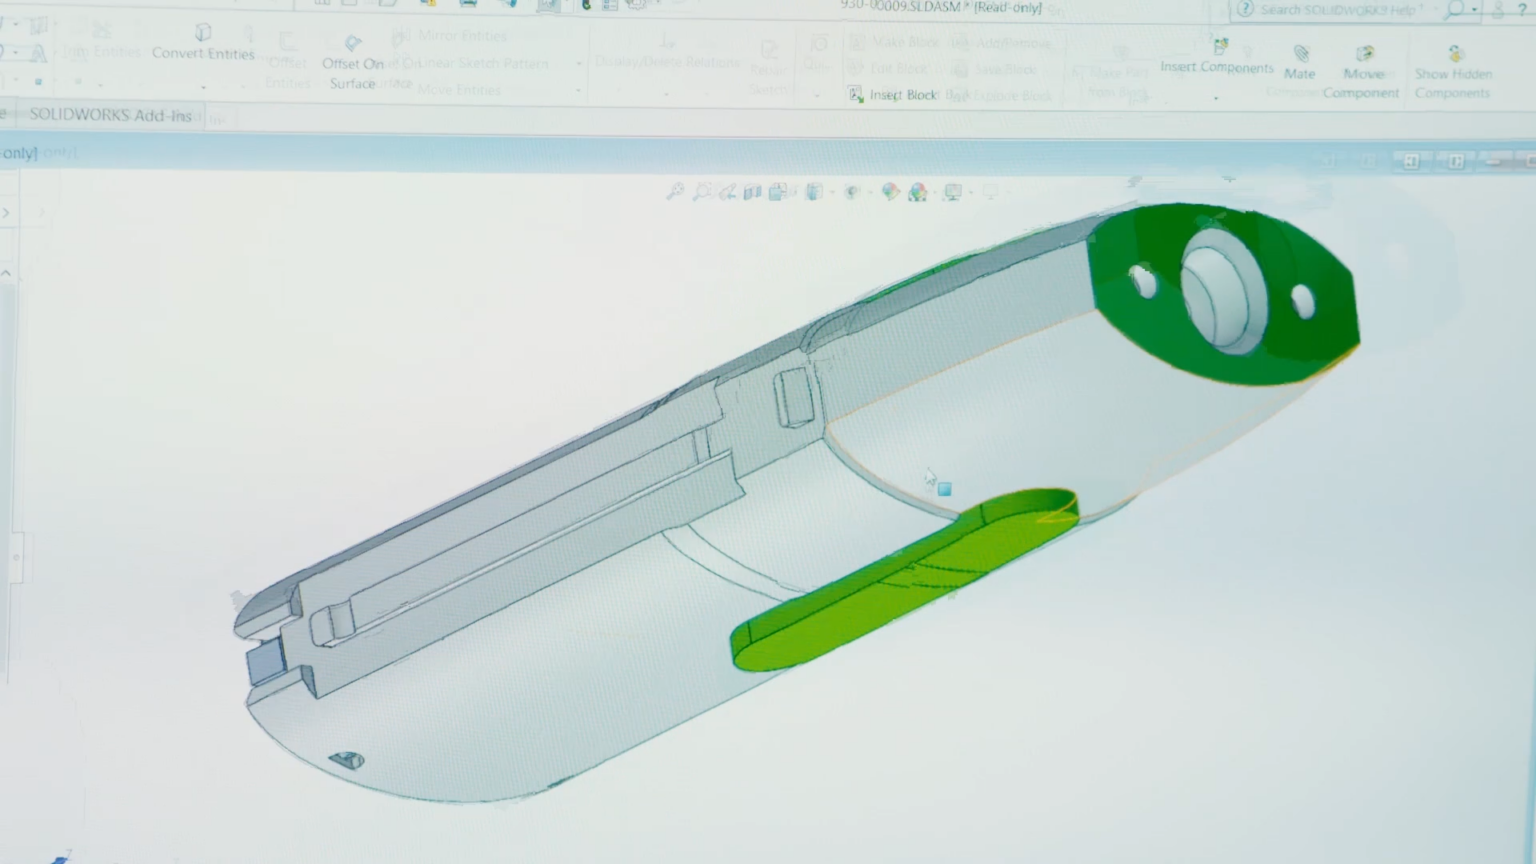Toggle the Hide/Show Items icon
The image size is (1536, 864).
(x=852, y=191)
